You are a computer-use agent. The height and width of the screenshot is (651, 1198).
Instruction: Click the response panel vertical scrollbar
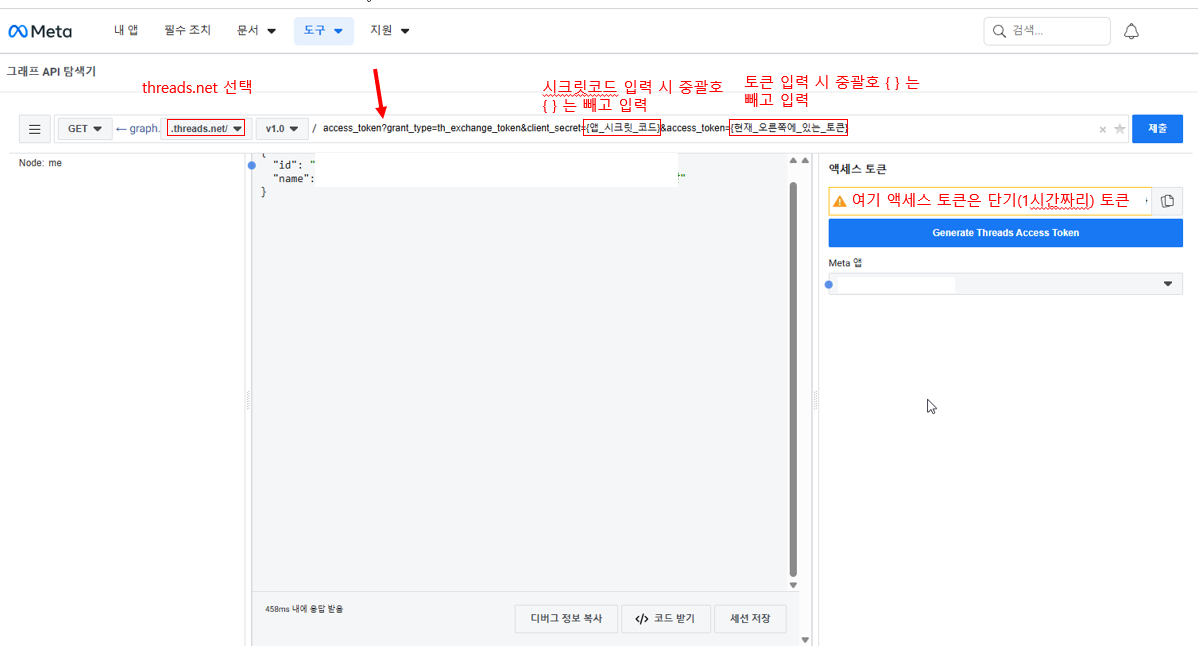pyautogui.click(x=793, y=380)
